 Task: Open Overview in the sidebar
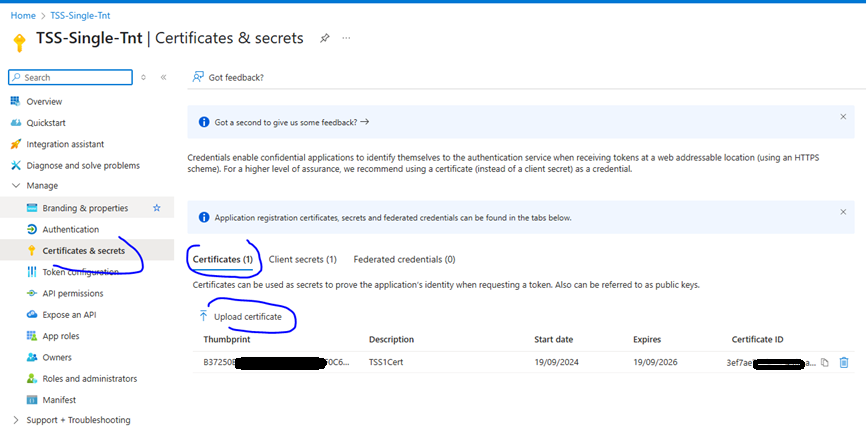[44, 101]
